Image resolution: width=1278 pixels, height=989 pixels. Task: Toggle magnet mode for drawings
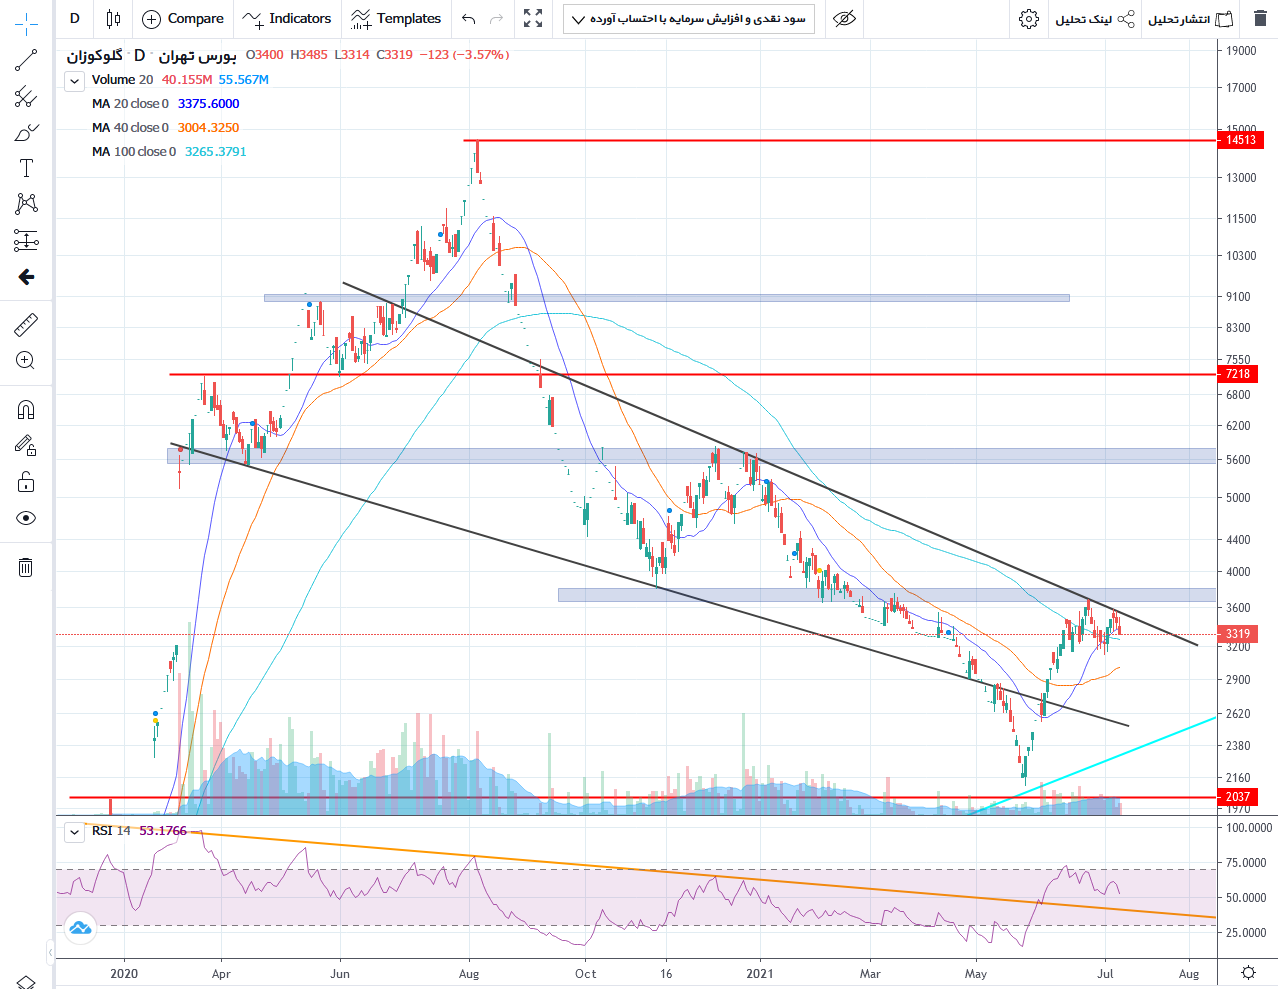coord(26,410)
